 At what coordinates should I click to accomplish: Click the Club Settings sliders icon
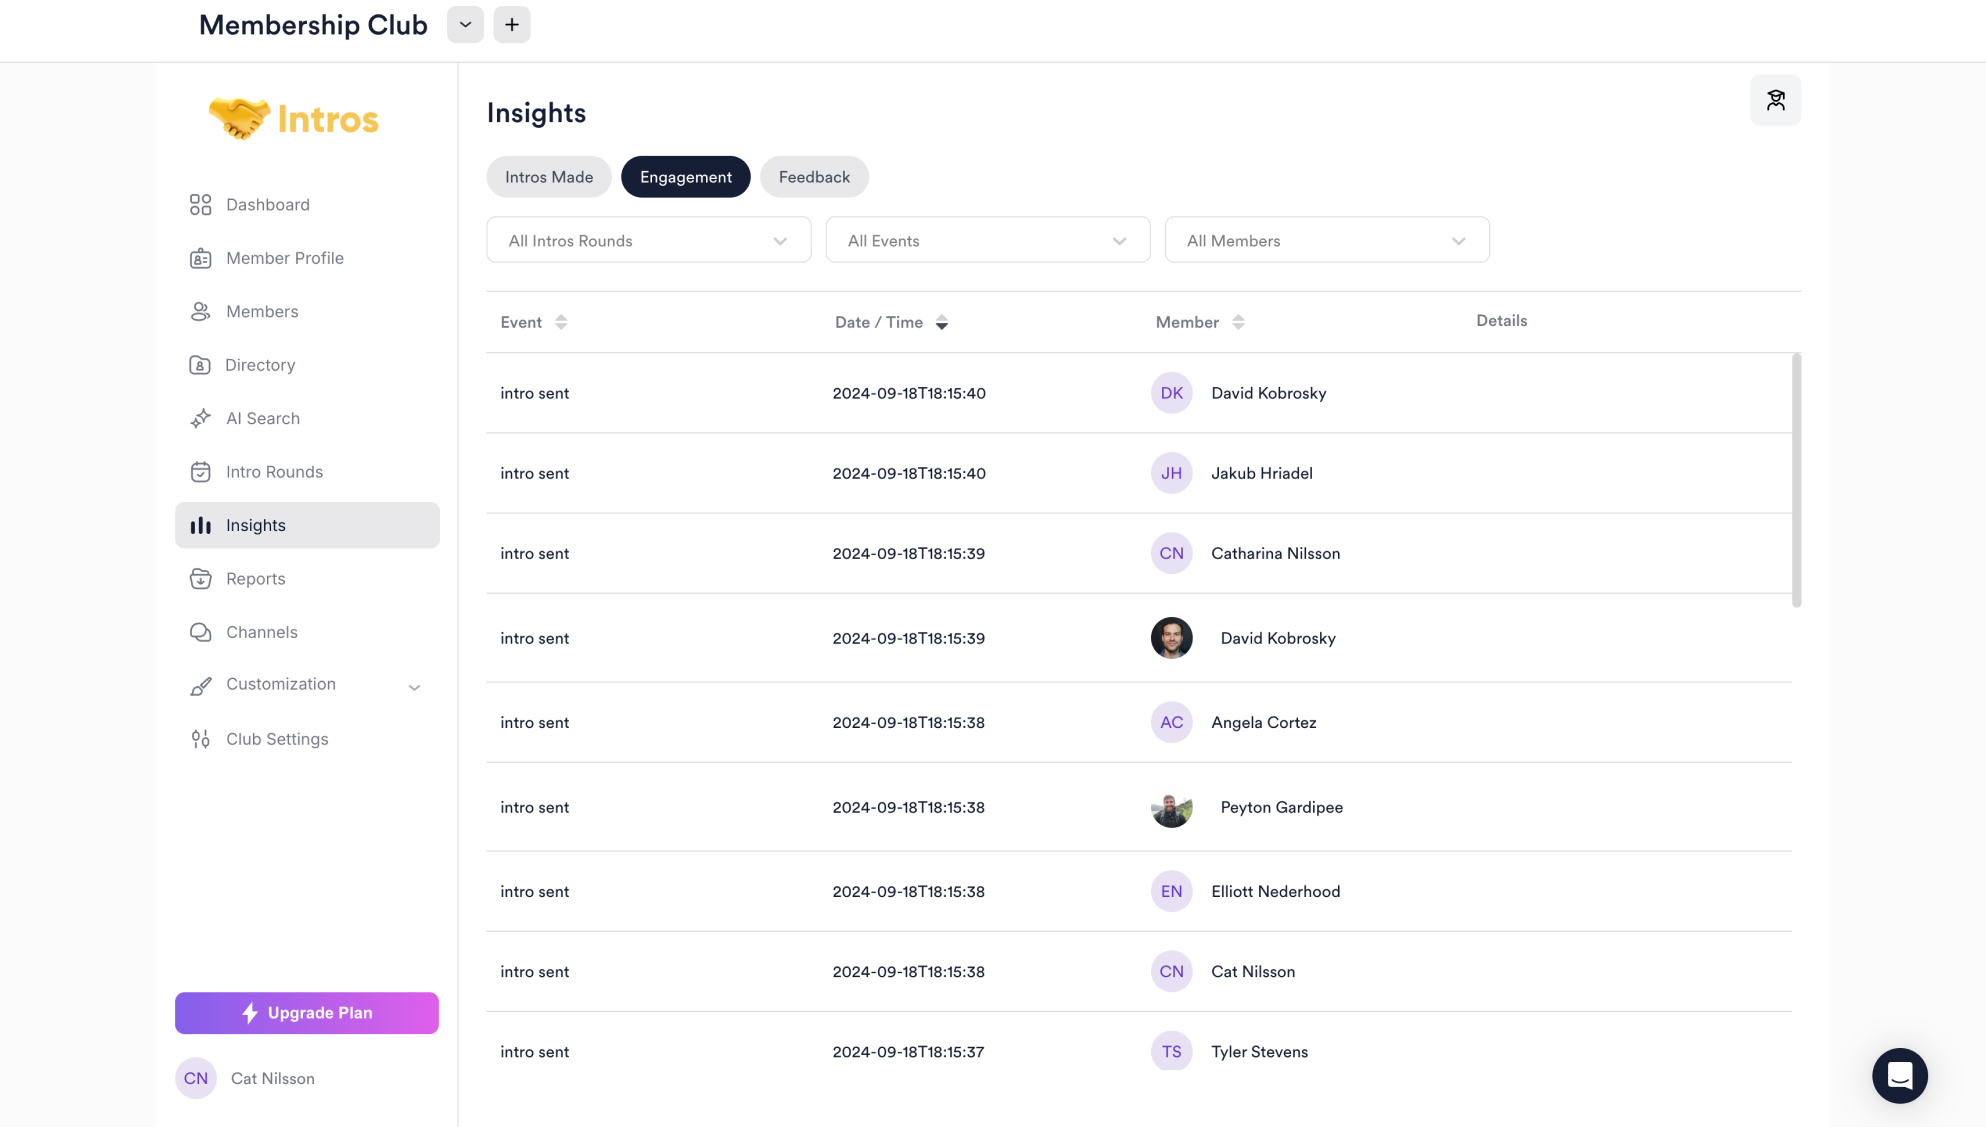tap(200, 739)
